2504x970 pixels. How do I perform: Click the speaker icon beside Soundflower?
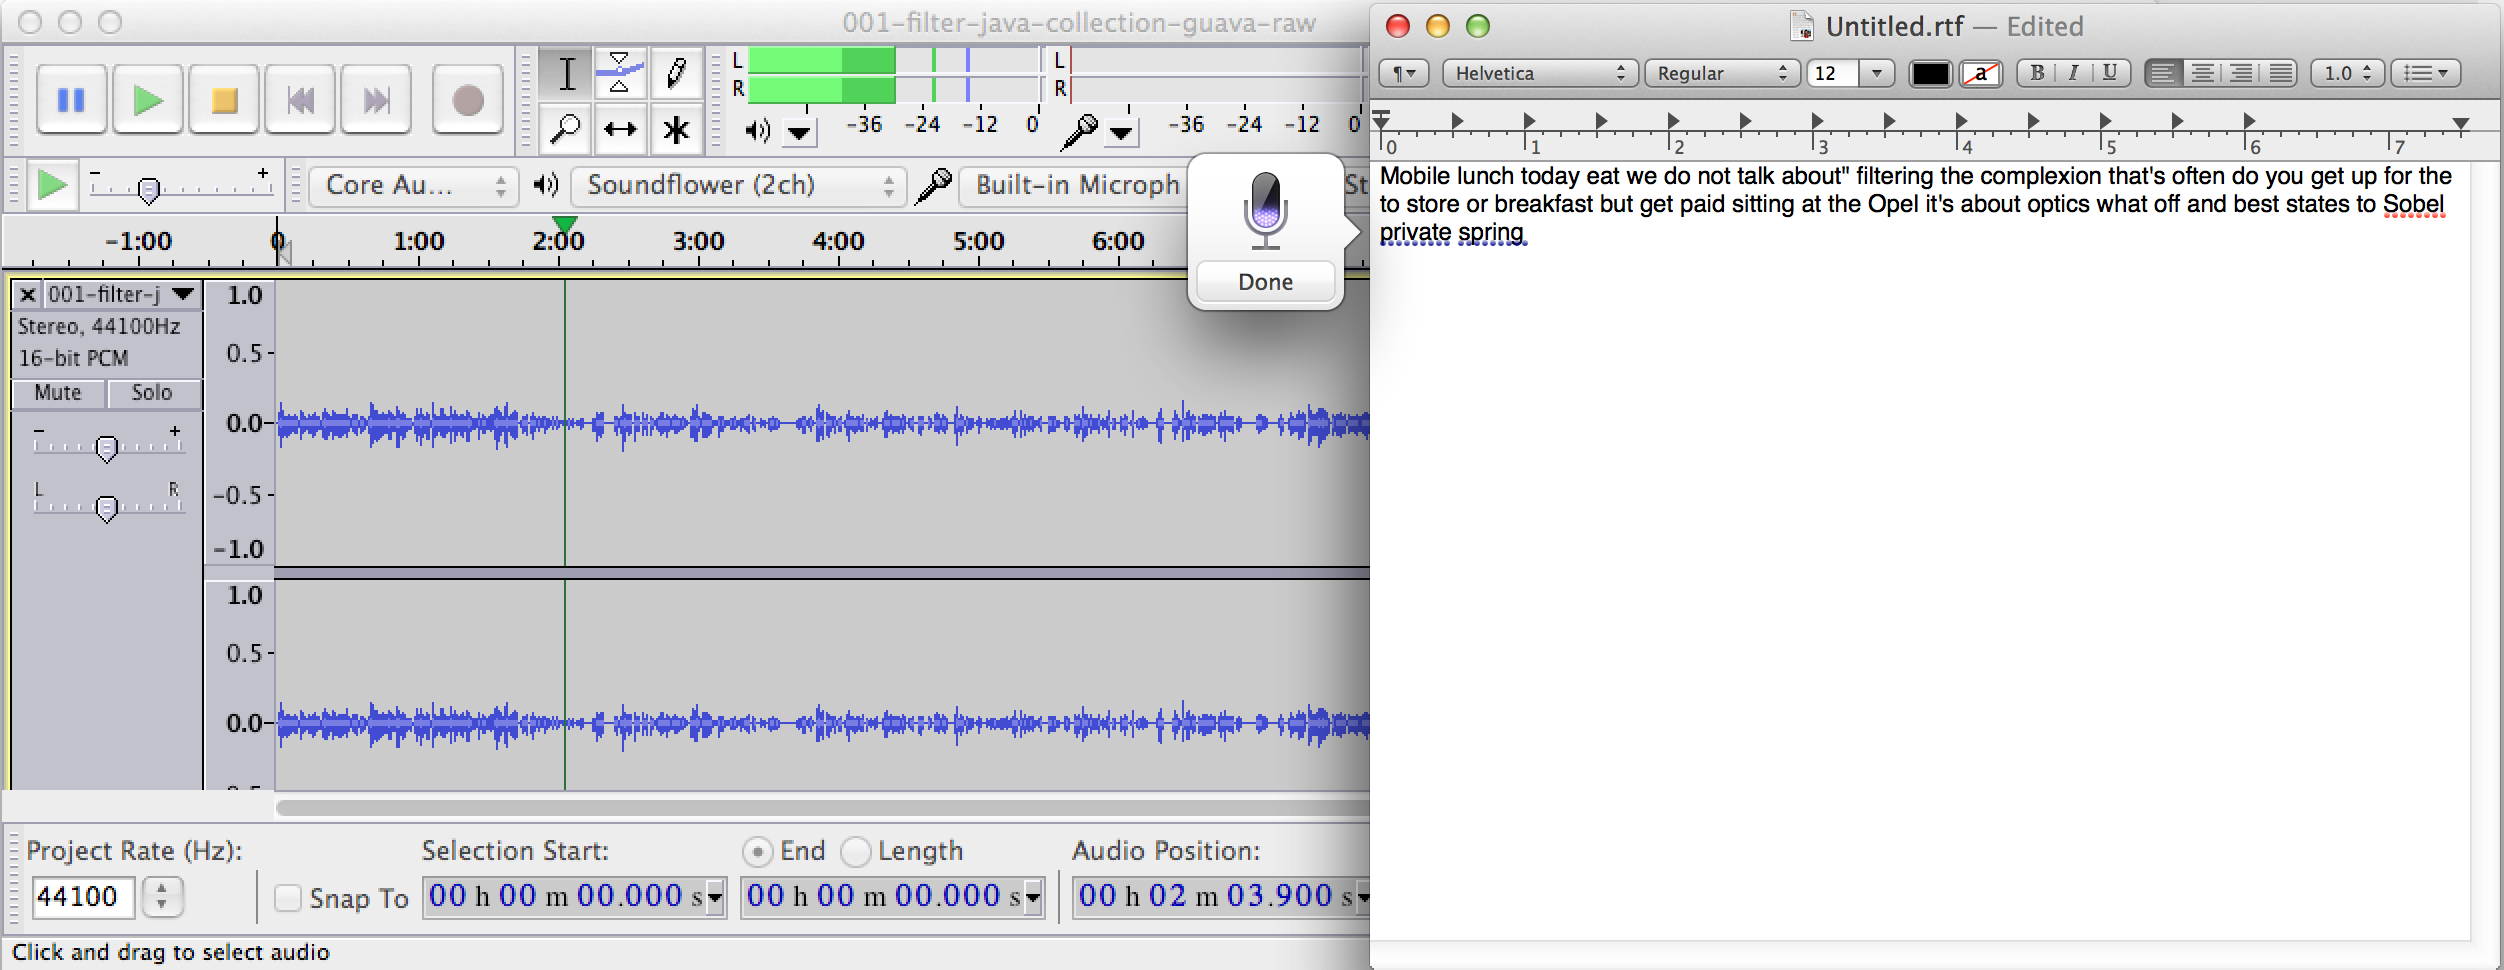point(546,185)
